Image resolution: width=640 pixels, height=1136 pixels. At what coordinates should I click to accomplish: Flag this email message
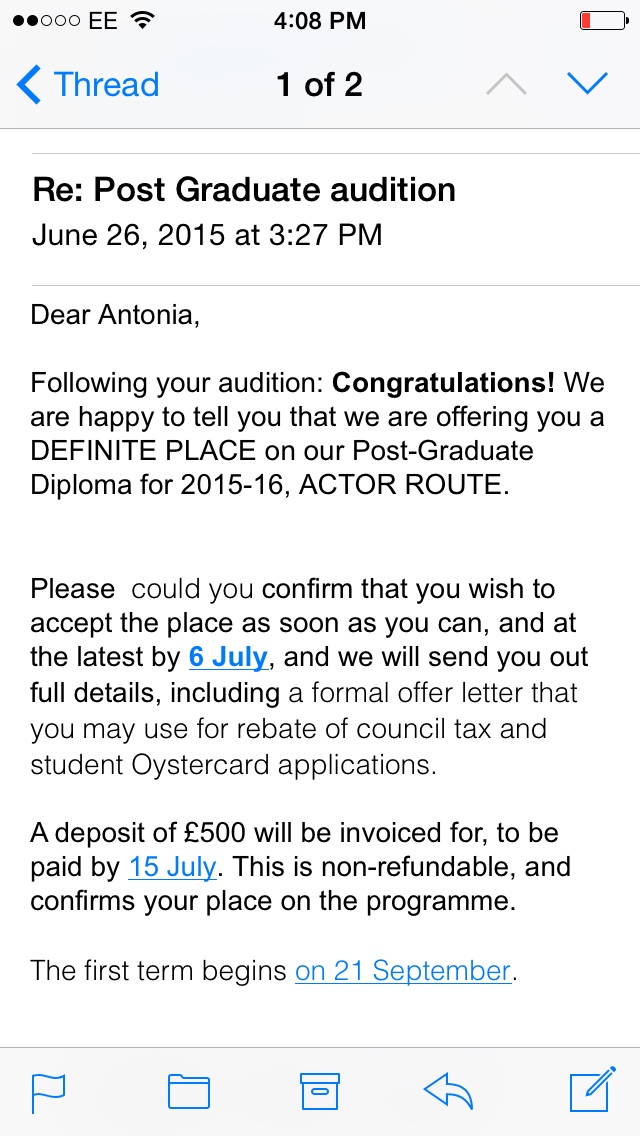point(49,1091)
